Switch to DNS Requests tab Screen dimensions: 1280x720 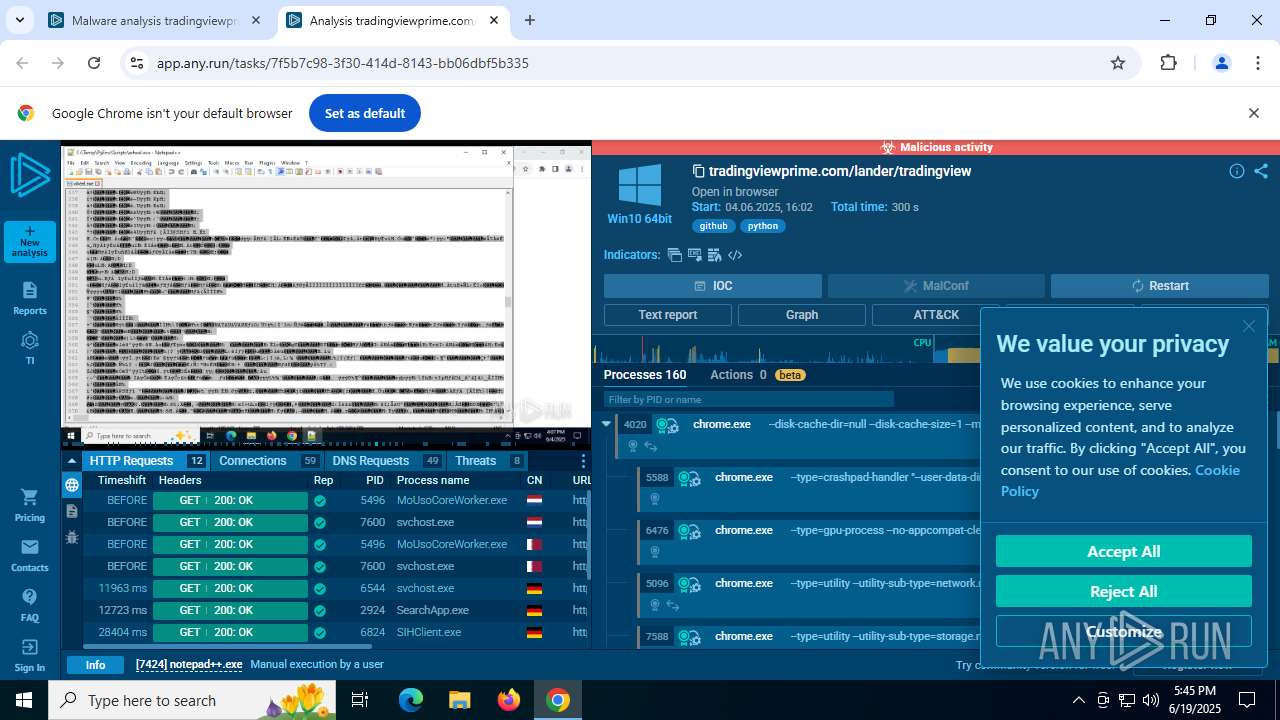(385, 461)
